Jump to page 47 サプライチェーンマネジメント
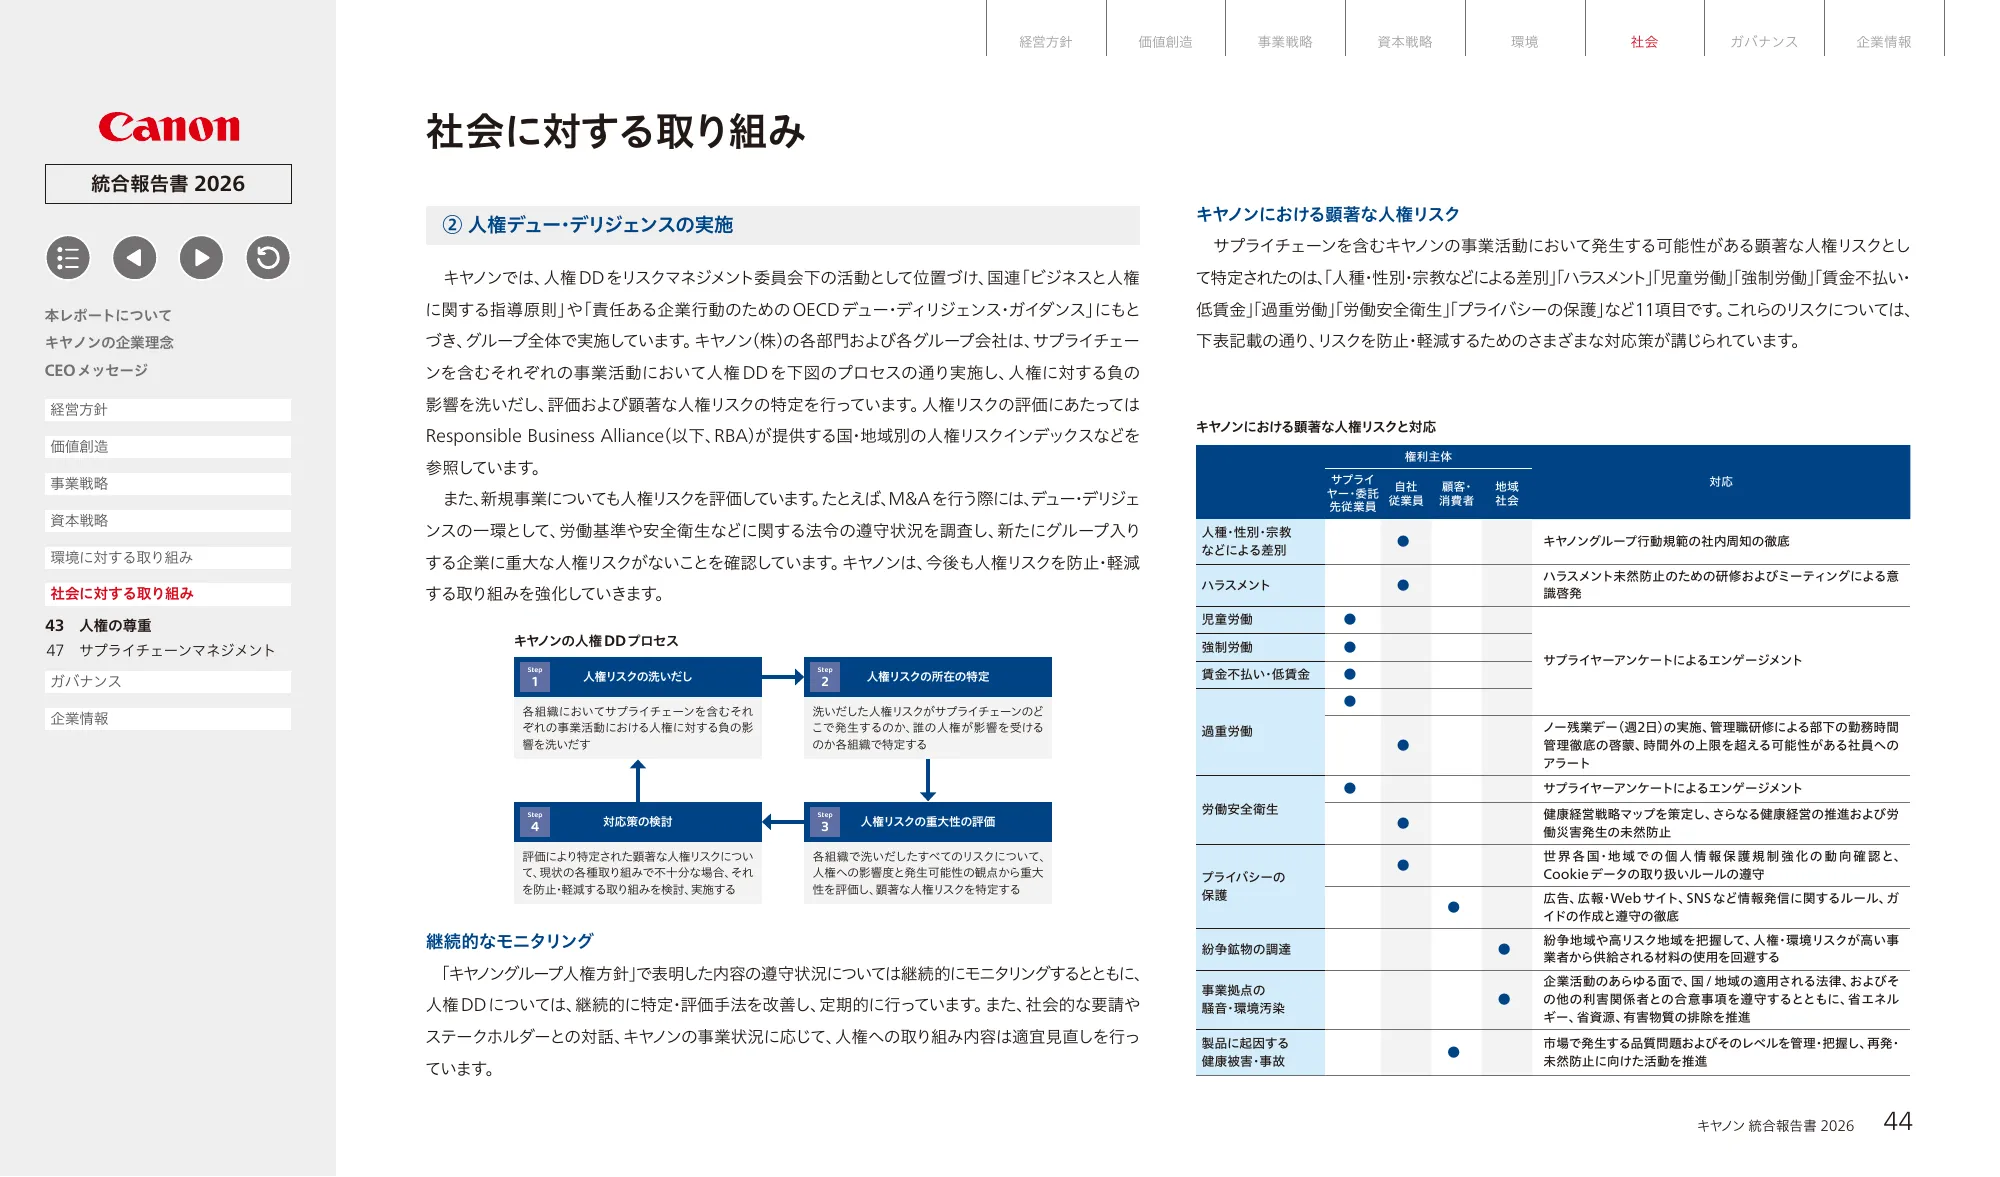The height and width of the screenshot is (1177, 2000). tap(160, 650)
